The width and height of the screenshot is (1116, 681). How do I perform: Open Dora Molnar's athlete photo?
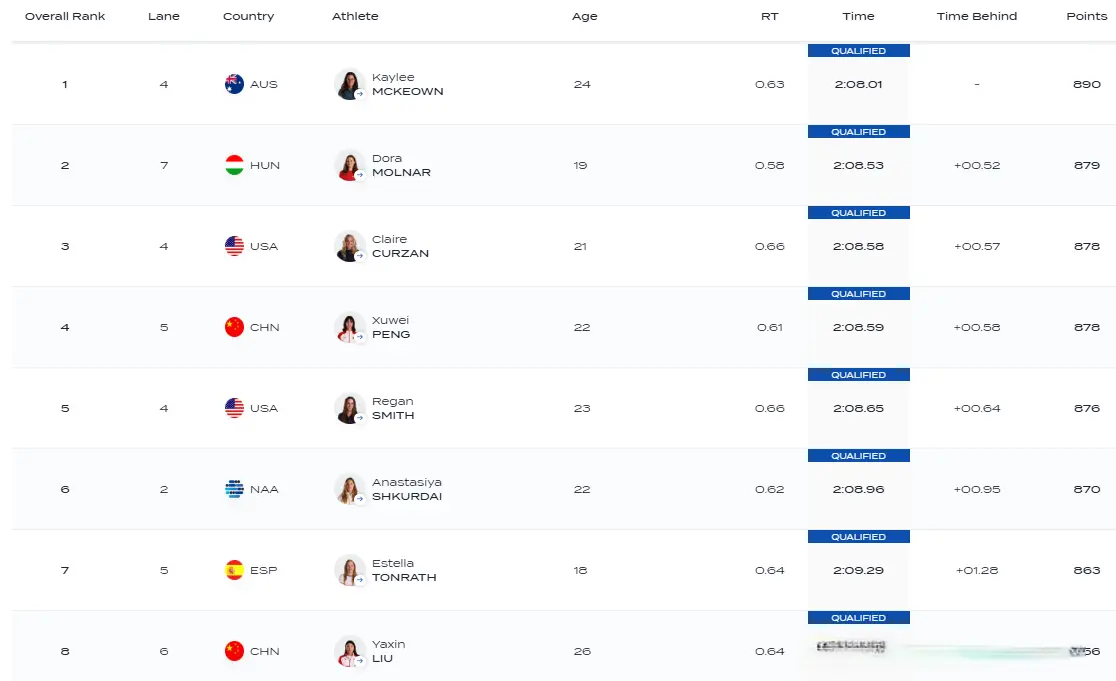pos(349,165)
